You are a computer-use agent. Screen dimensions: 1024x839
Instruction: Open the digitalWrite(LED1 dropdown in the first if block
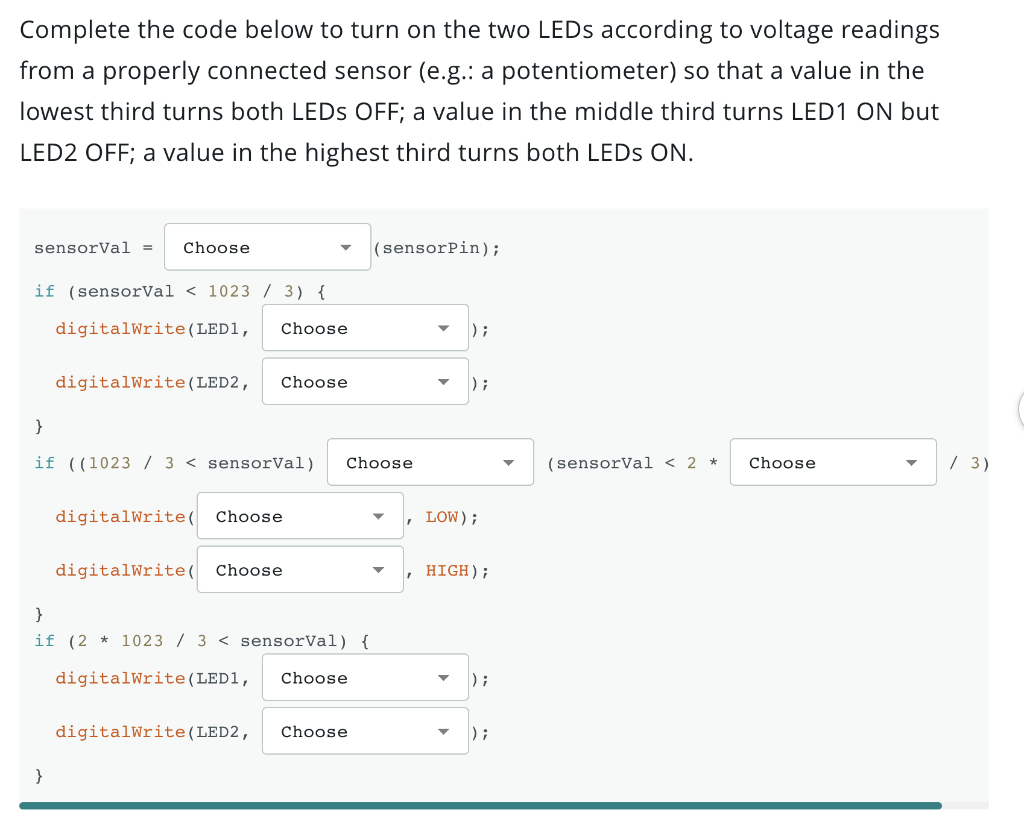(x=365, y=328)
